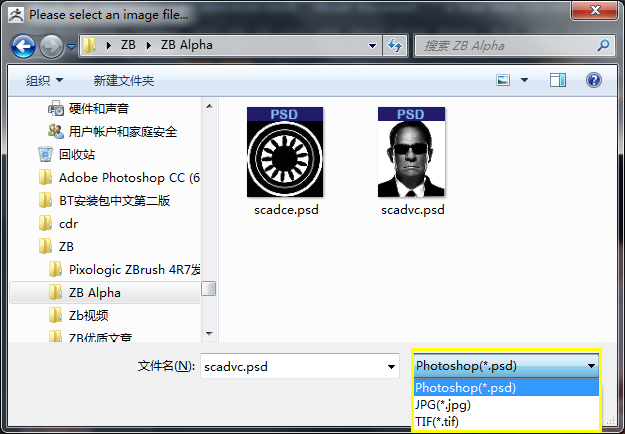Open the 组织 menu
This screenshot has width=625, height=434.
pos(44,81)
